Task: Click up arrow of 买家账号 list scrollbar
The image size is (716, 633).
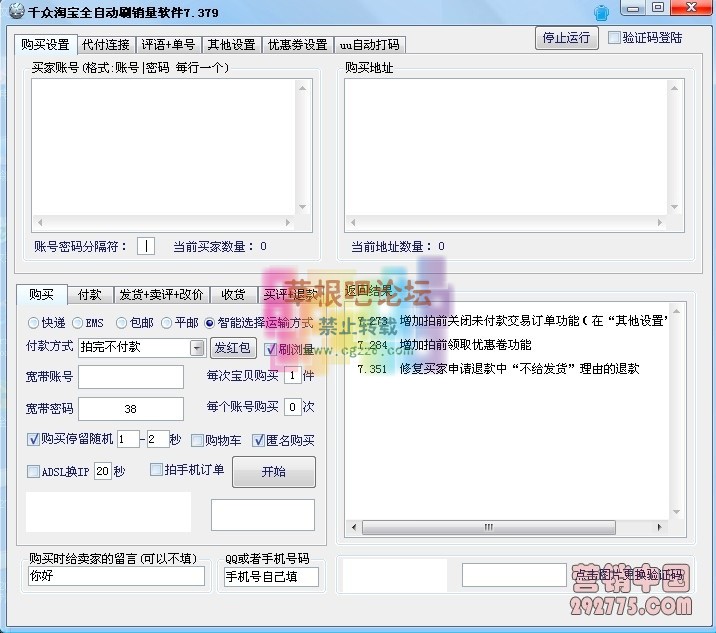Action: (303, 88)
